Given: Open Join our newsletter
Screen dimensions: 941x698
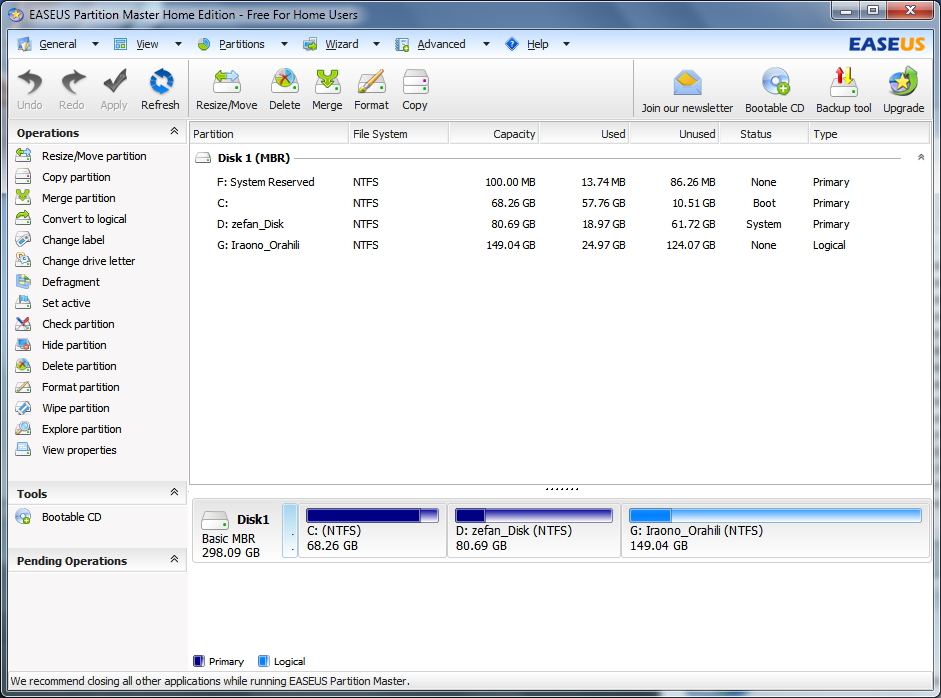Looking at the screenshot, I should 687,90.
